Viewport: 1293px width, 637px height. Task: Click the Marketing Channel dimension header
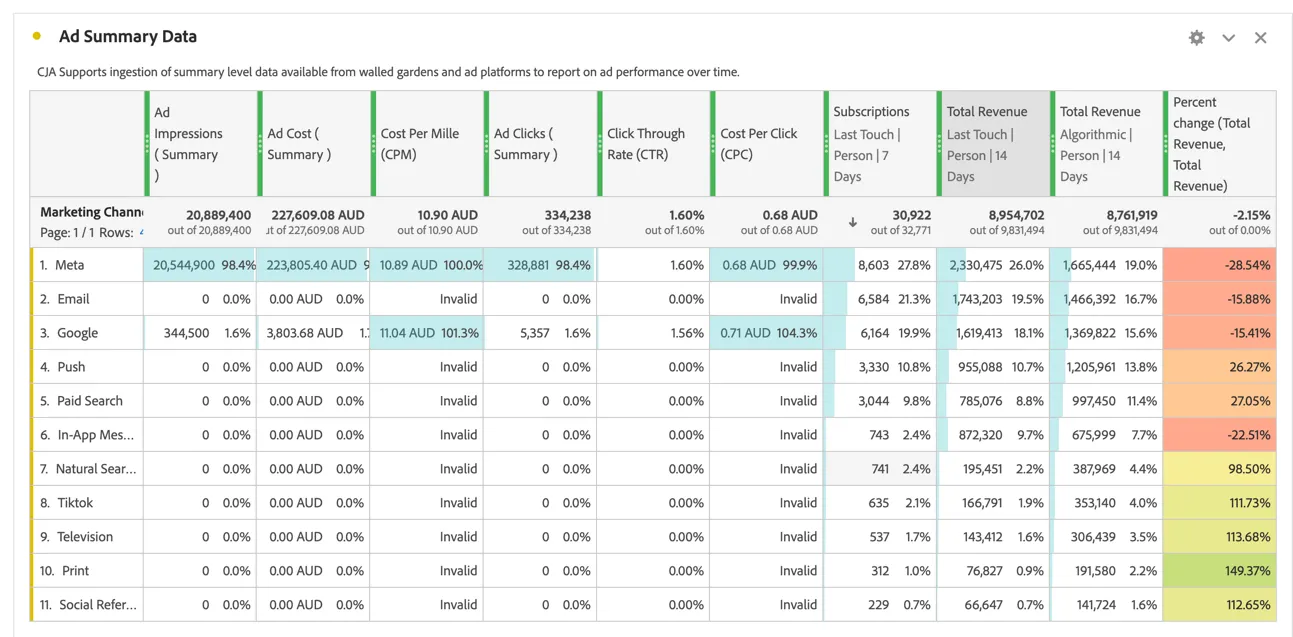(x=91, y=212)
